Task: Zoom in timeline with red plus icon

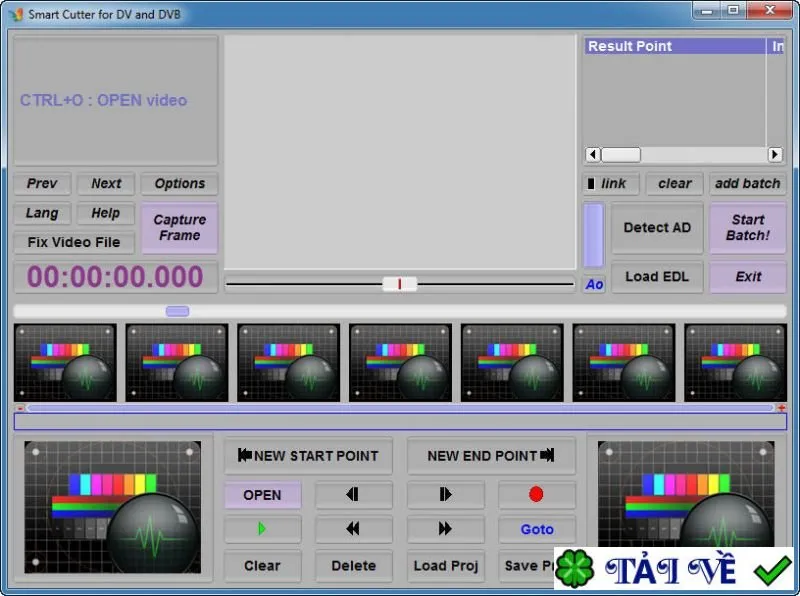Action: click(x=781, y=408)
